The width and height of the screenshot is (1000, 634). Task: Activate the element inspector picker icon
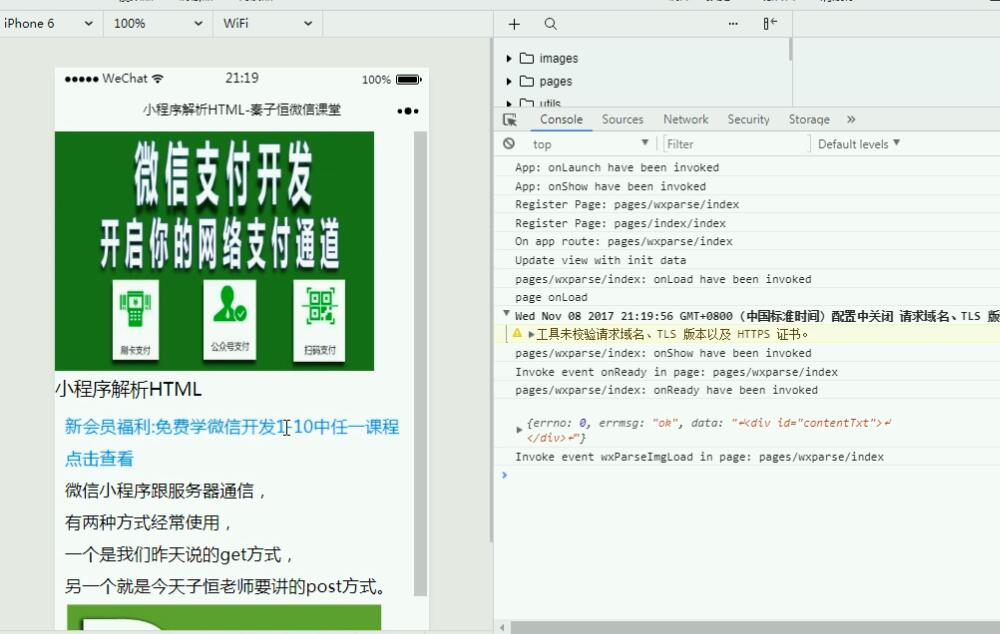tap(510, 120)
